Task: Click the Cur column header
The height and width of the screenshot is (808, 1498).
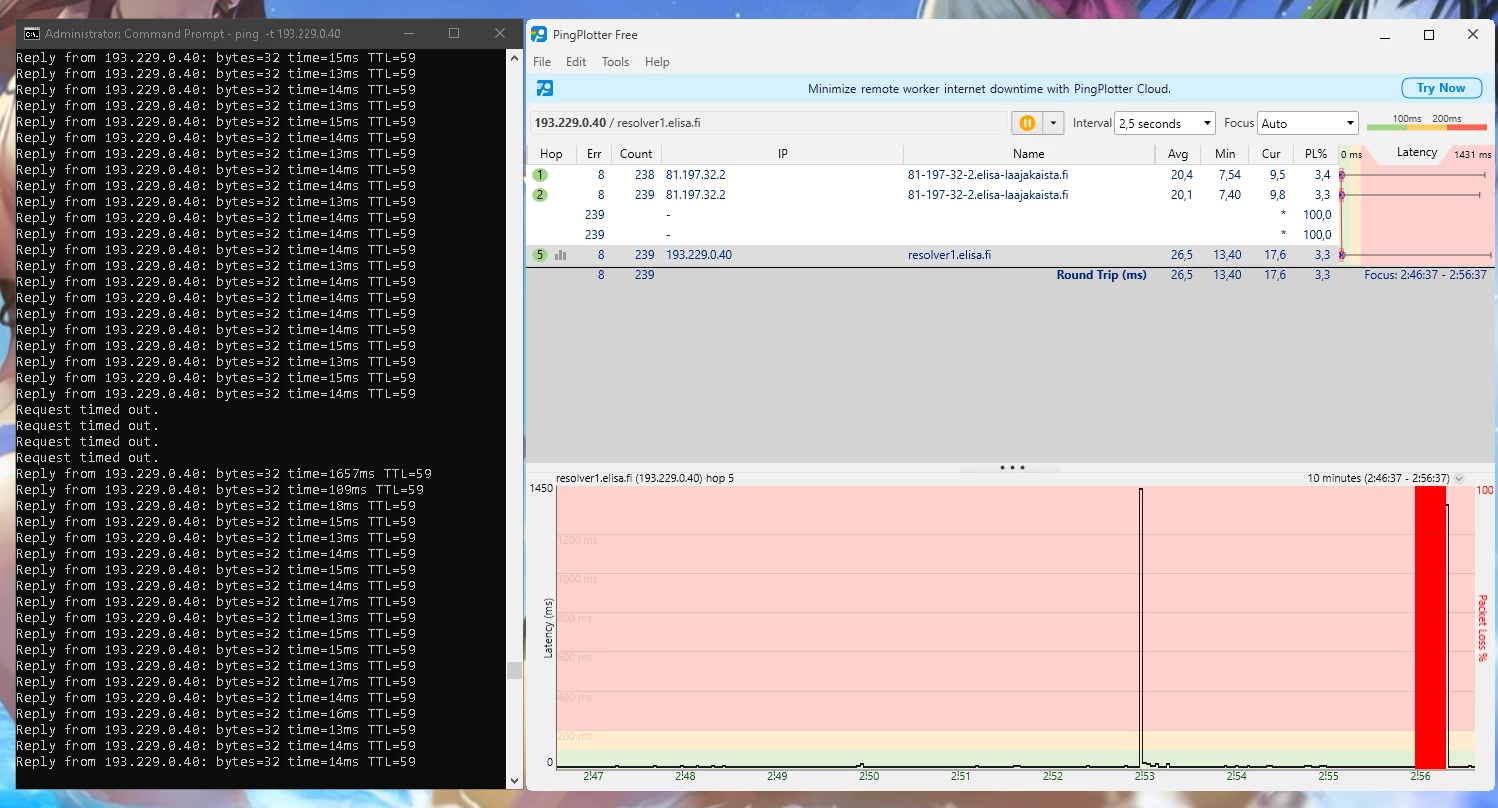Action: pyautogui.click(x=1271, y=154)
